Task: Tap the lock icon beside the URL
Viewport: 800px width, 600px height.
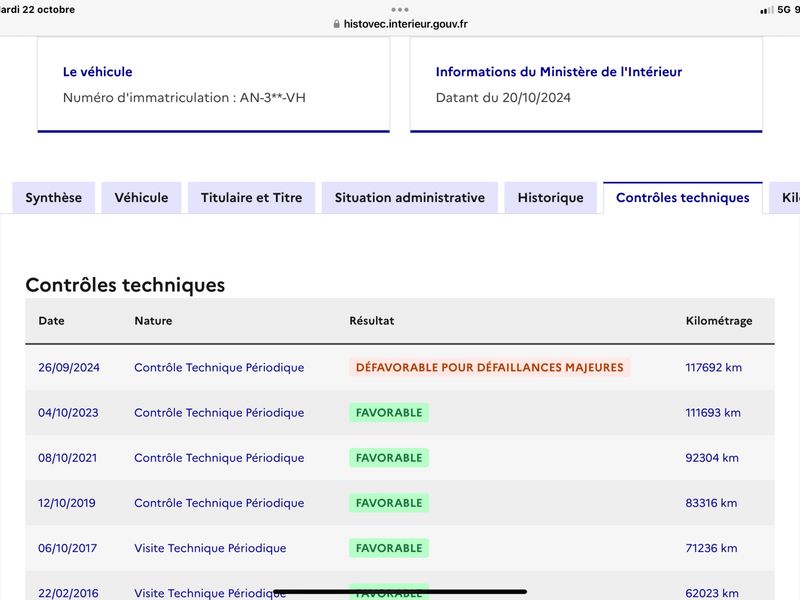Action: pos(336,24)
